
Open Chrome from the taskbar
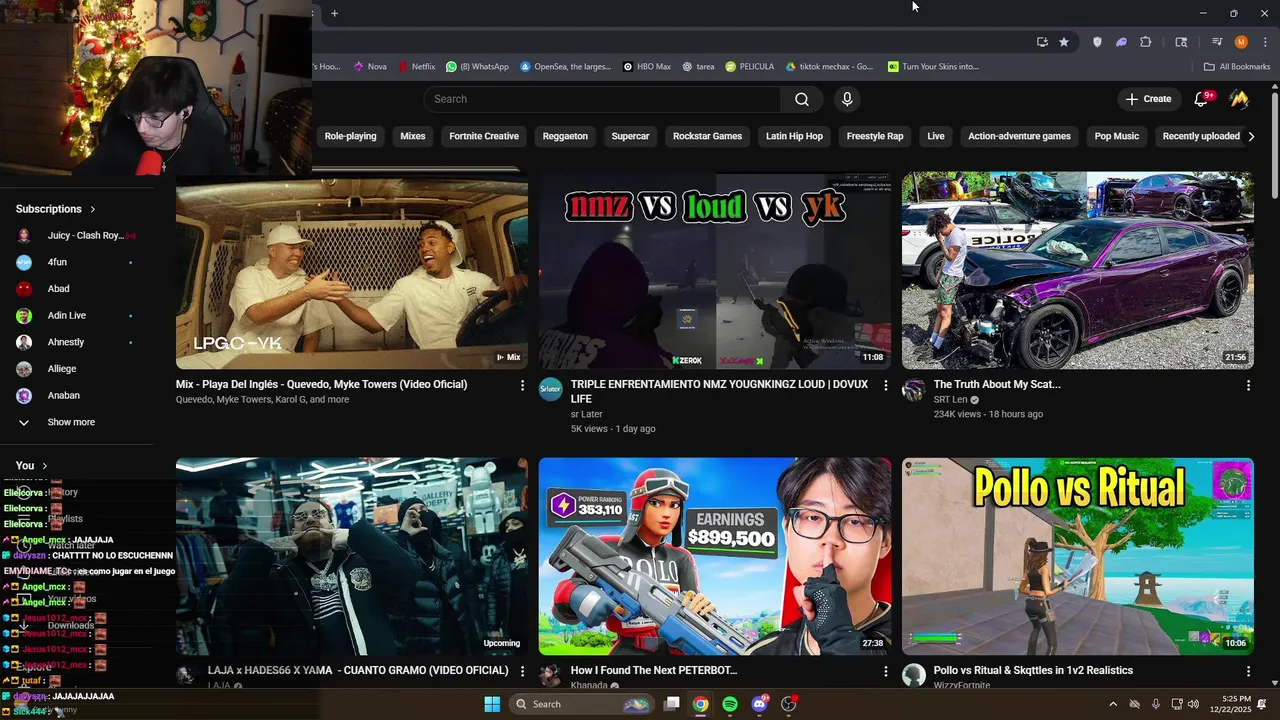(701, 704)
